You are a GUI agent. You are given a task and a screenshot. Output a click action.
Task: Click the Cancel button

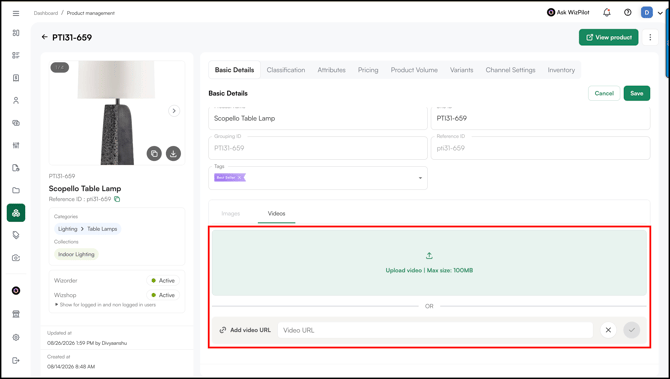(604, 93)
